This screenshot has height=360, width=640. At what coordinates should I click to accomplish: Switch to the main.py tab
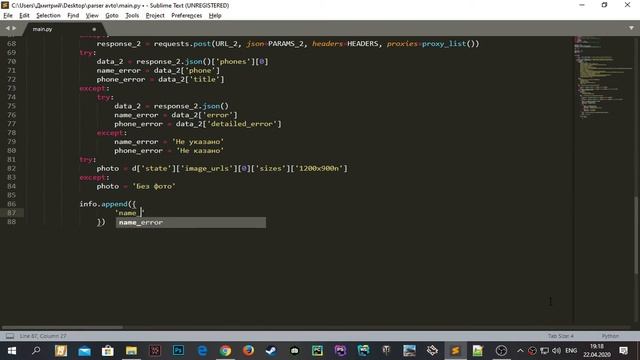pos(42,29)
